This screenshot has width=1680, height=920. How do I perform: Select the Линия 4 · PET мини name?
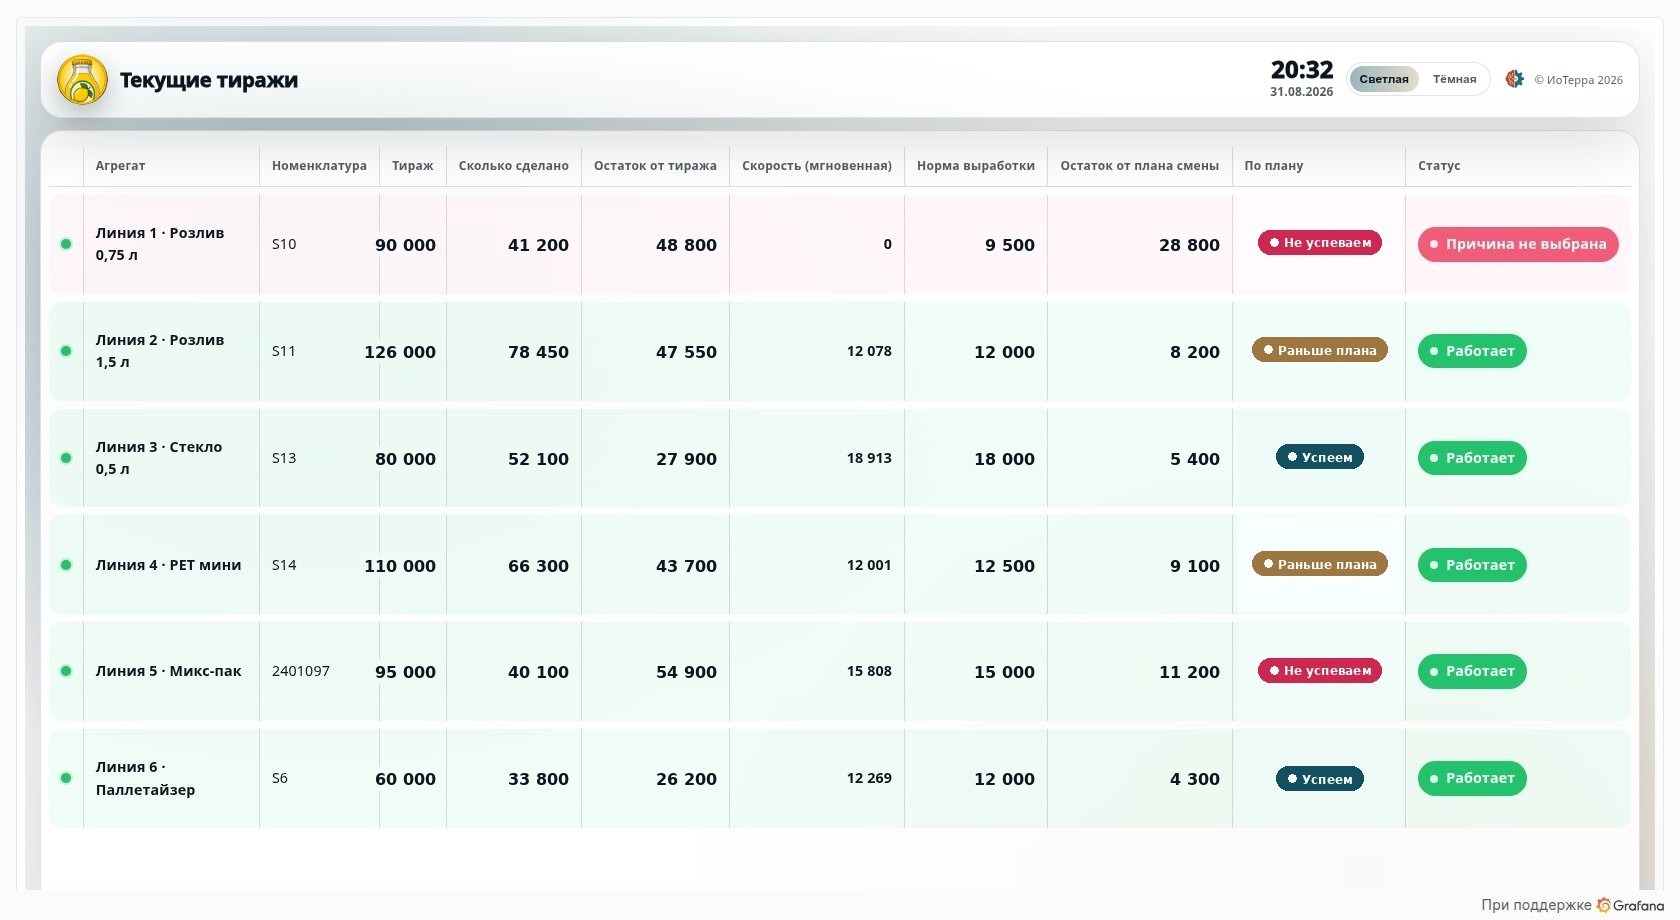[168, 565]
